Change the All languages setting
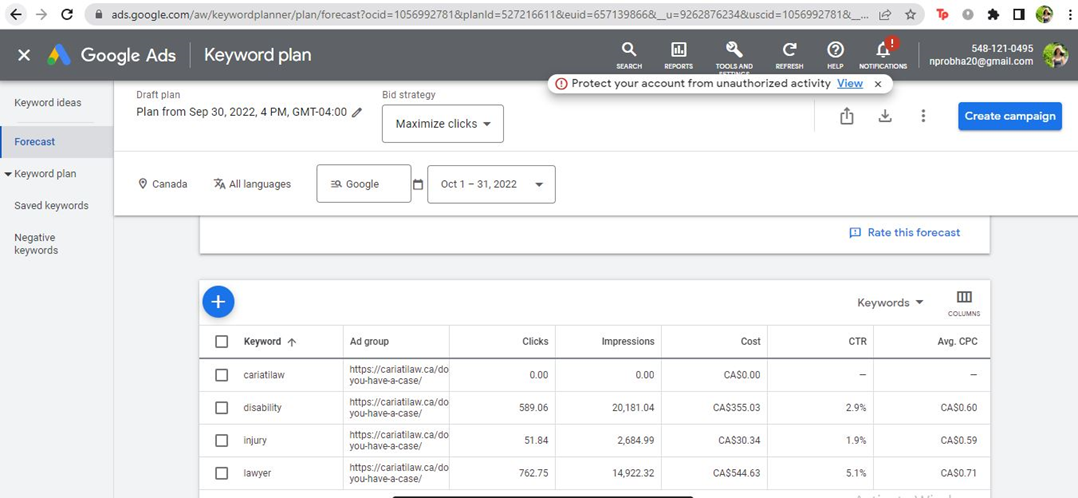 coord(252,184)
